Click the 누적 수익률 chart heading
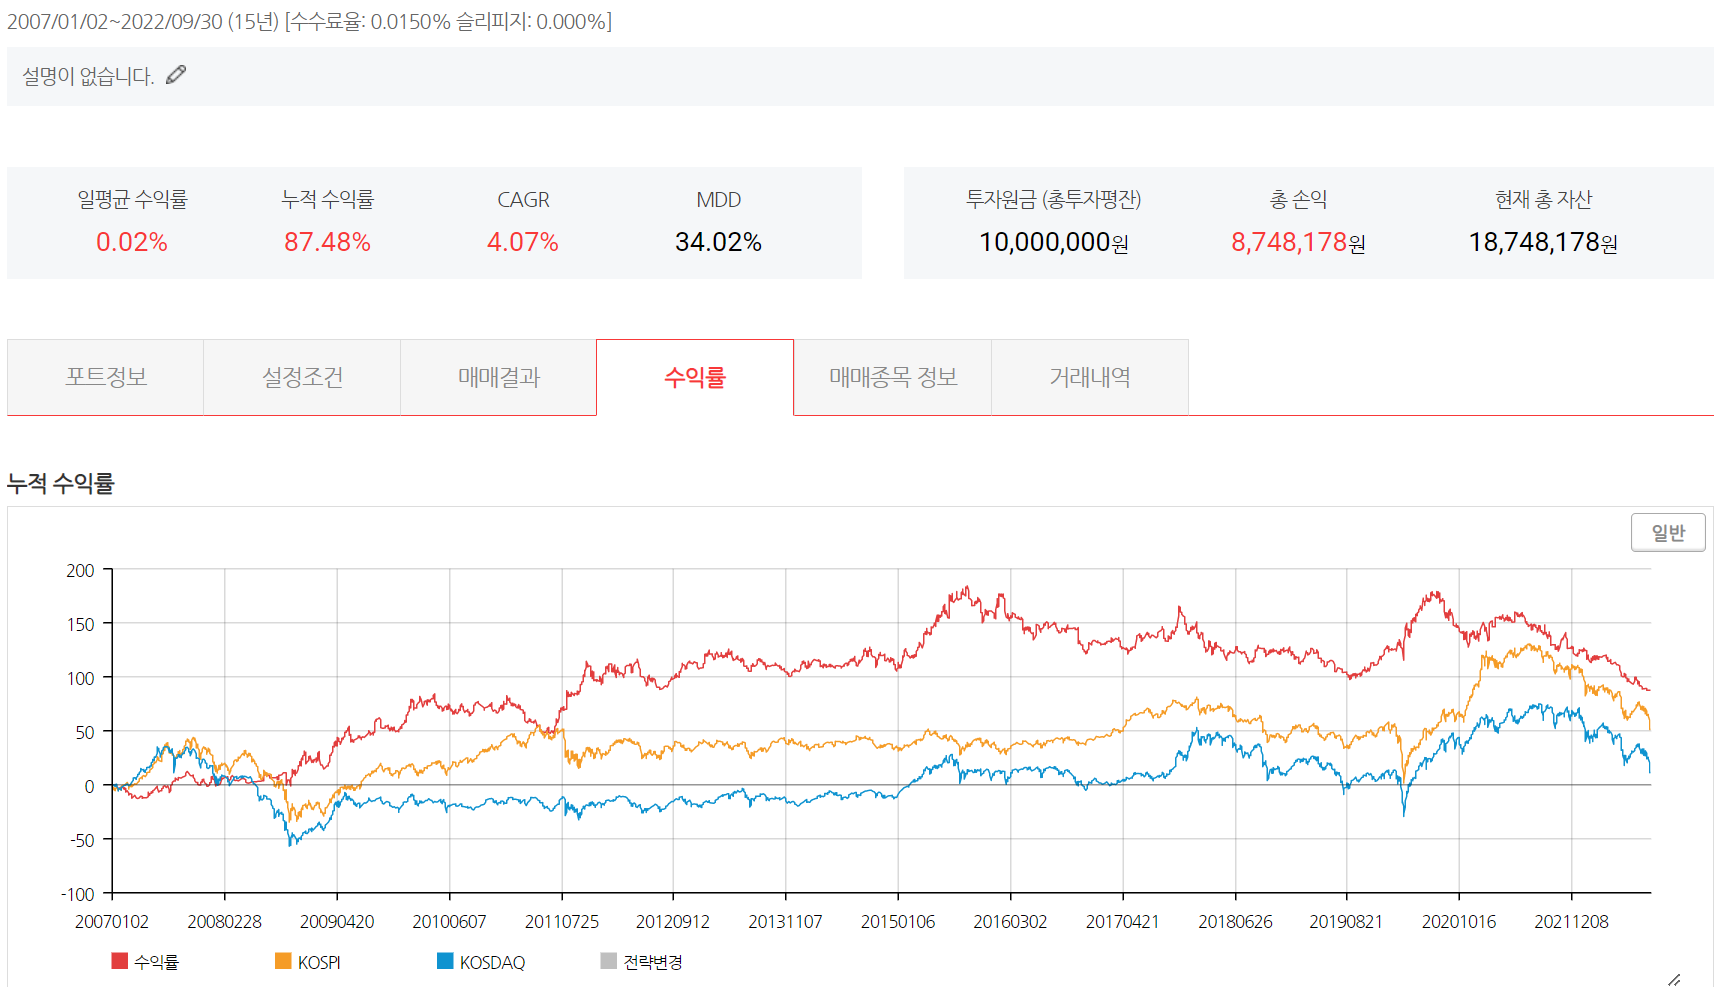The width and height of the screenshot is (1722, 987). [61, 484]
